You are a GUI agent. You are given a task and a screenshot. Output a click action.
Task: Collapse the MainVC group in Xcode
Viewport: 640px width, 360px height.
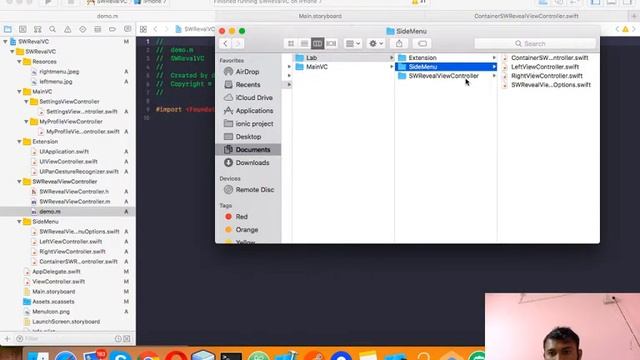[19, 91]
